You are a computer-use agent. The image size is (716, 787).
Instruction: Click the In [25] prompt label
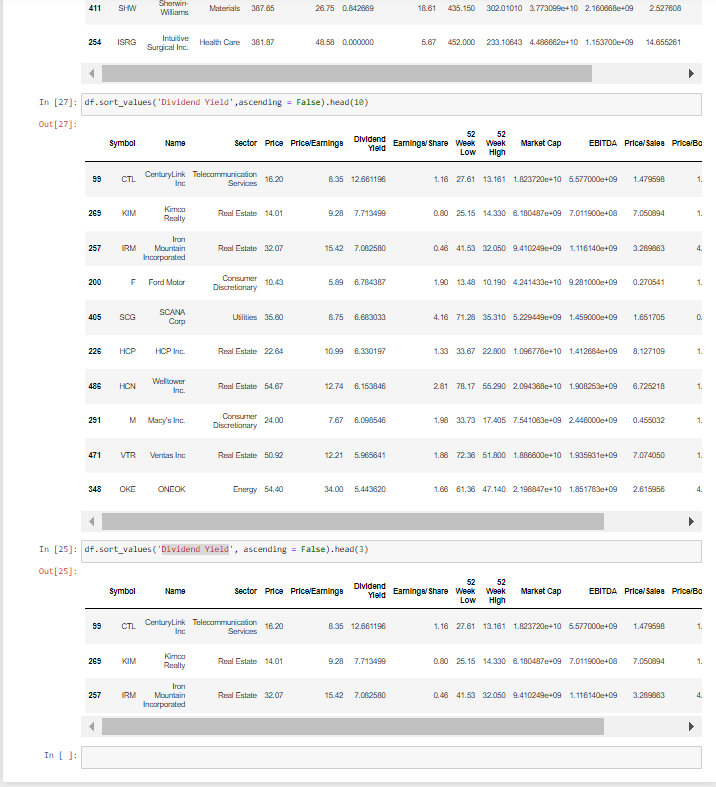tap(58, 549)
